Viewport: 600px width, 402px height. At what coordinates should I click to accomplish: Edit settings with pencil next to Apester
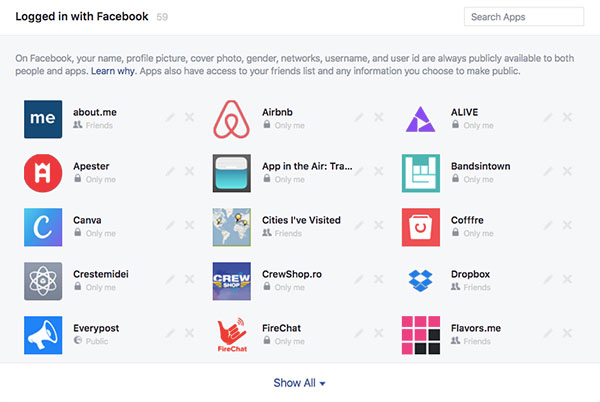point(170,171)
